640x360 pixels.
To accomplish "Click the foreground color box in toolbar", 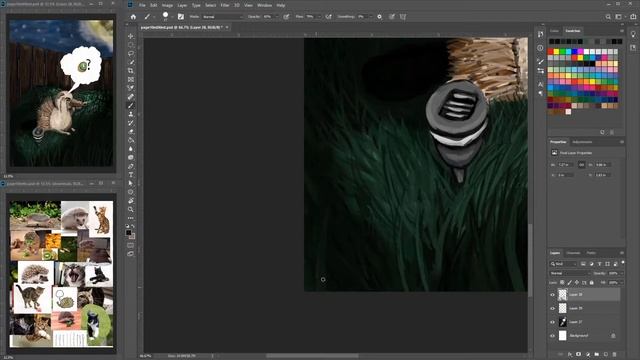I will pos(129,232).
